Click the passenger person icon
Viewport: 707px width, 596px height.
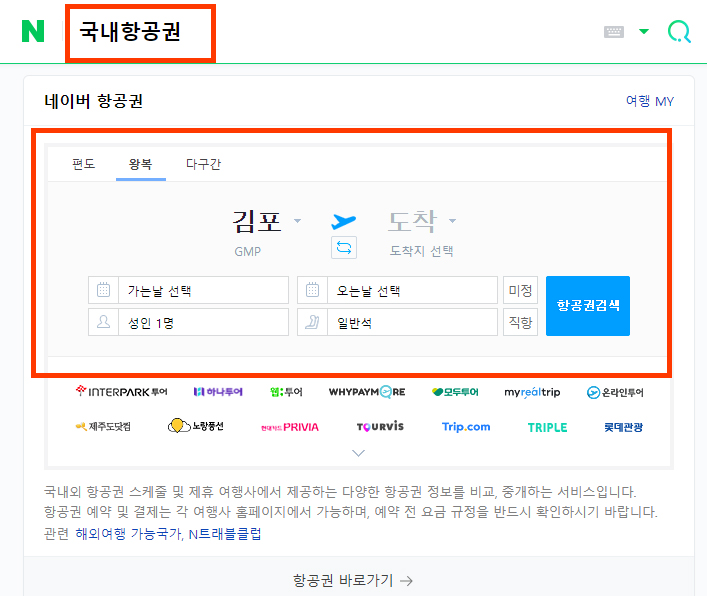[x=103, y=322]
